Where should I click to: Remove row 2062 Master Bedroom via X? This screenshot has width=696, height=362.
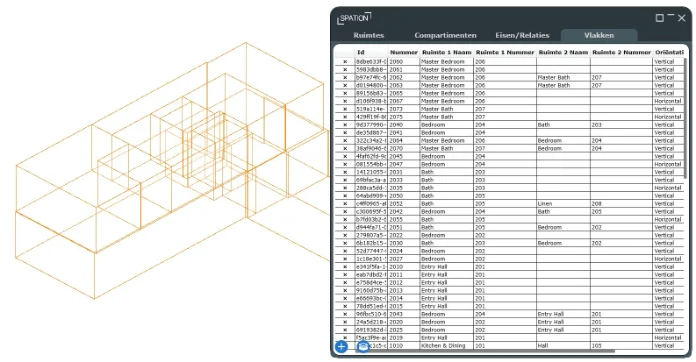pos(345,78)
